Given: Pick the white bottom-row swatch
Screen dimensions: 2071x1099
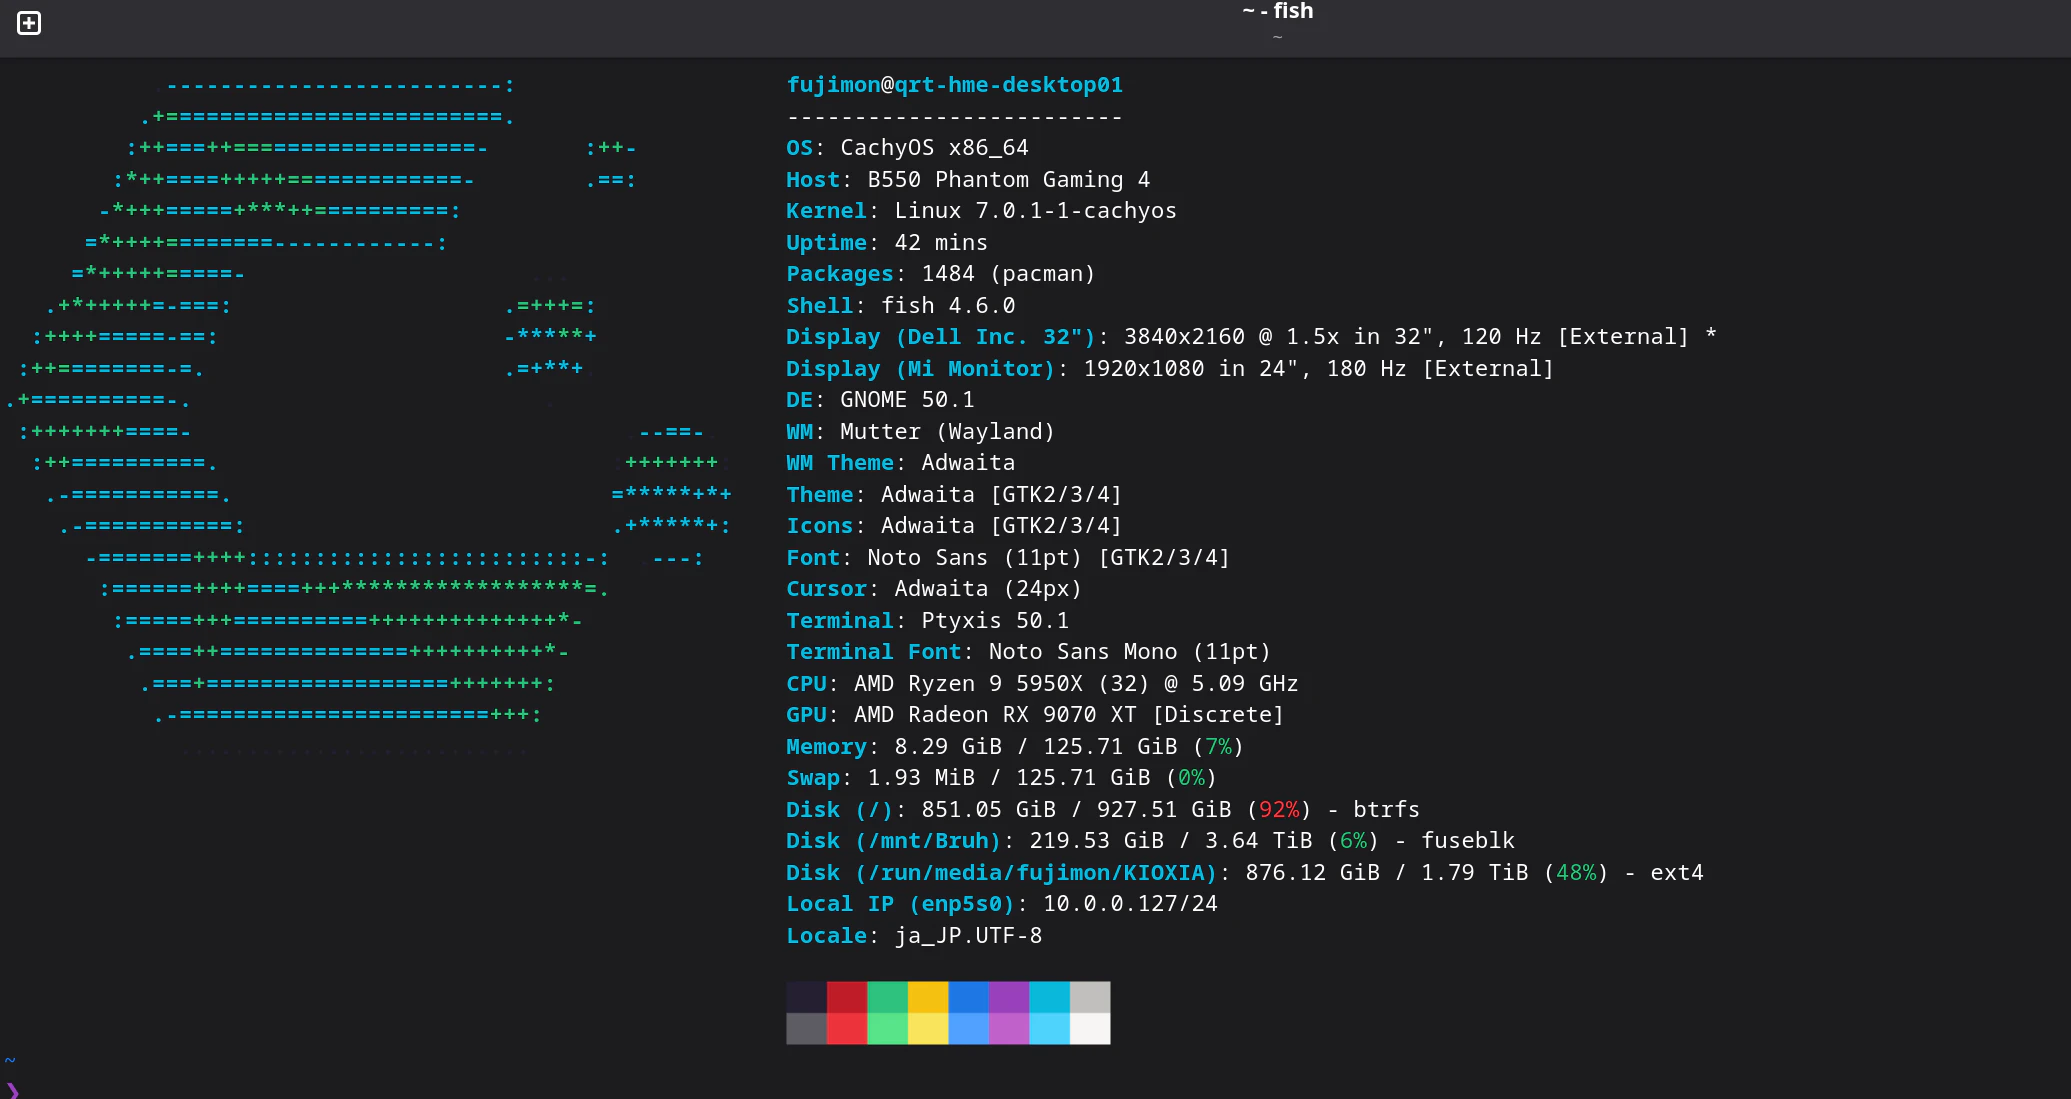Looking at the screenshot, I should pos(1090,1029).
